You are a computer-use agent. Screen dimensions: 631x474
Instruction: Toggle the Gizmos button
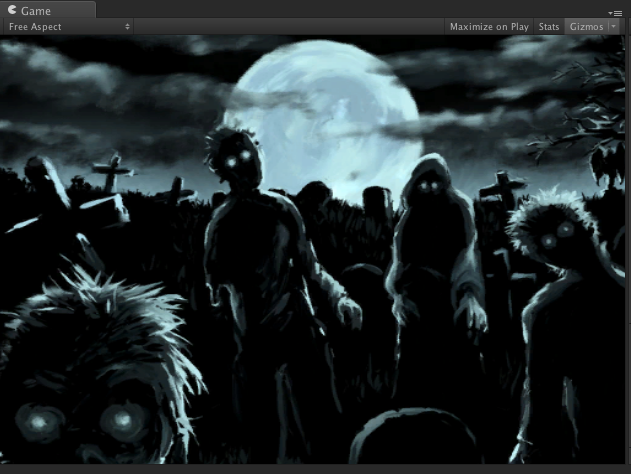click(586, 27)
